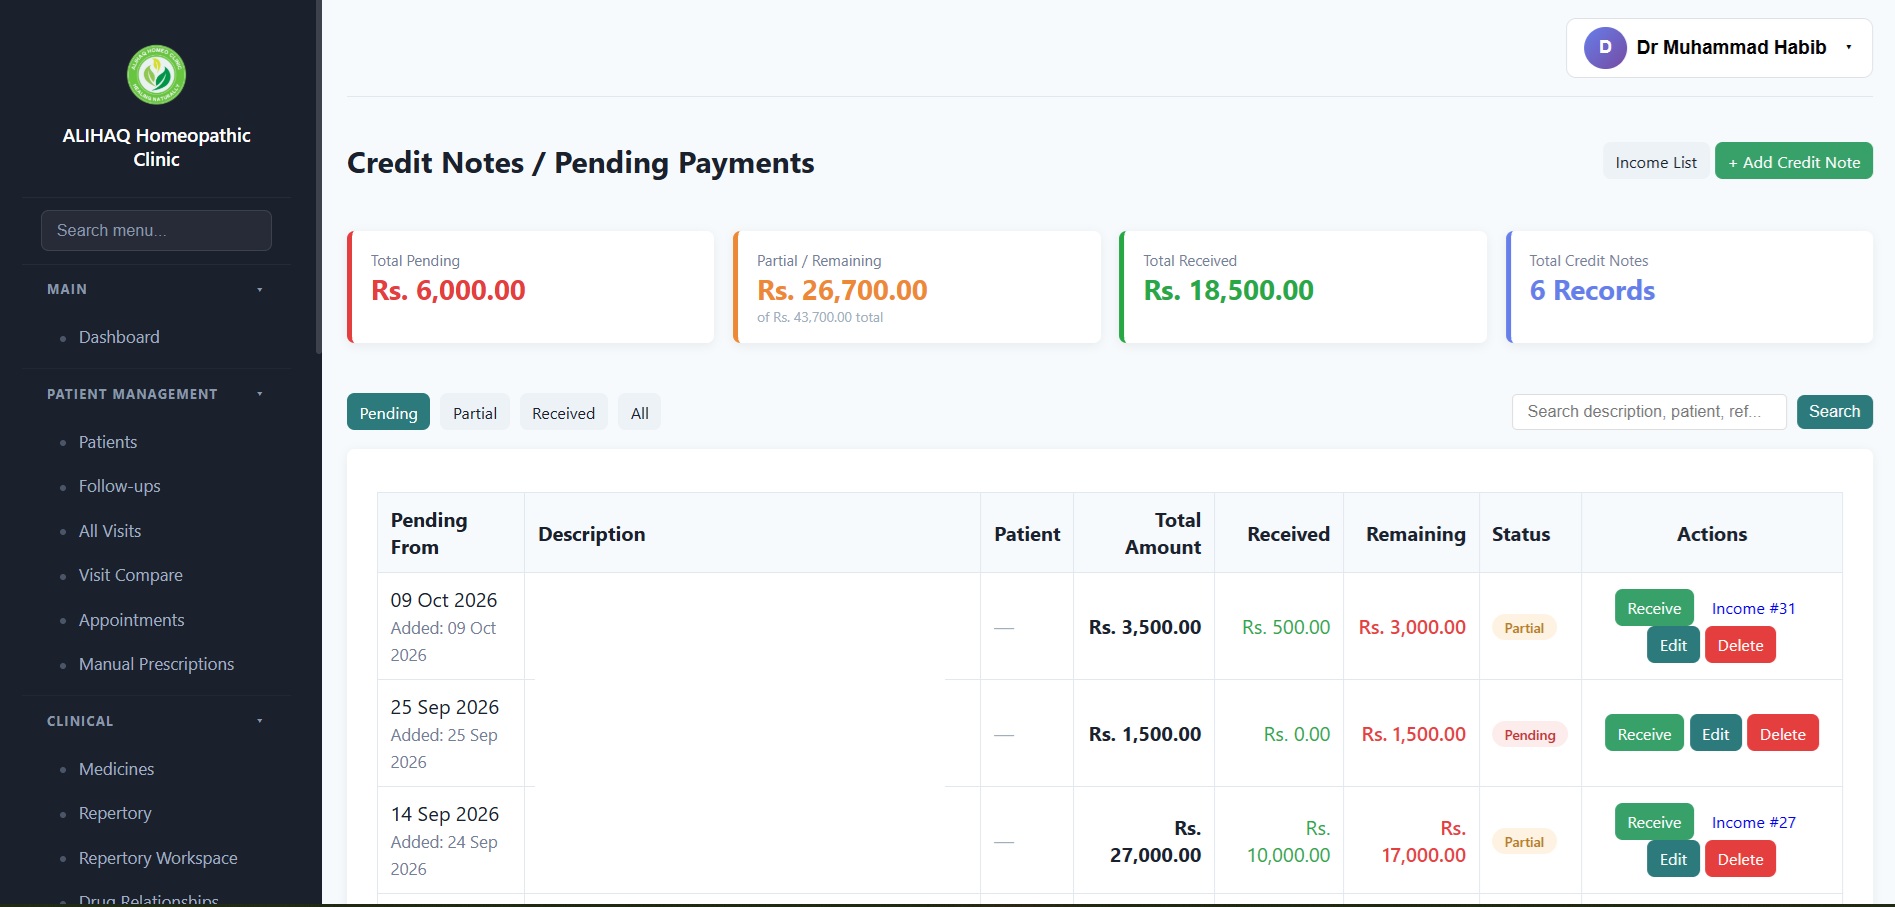Navigate to Appointments
Viewport: 1895px width, 907px height.
pos(131,620)
